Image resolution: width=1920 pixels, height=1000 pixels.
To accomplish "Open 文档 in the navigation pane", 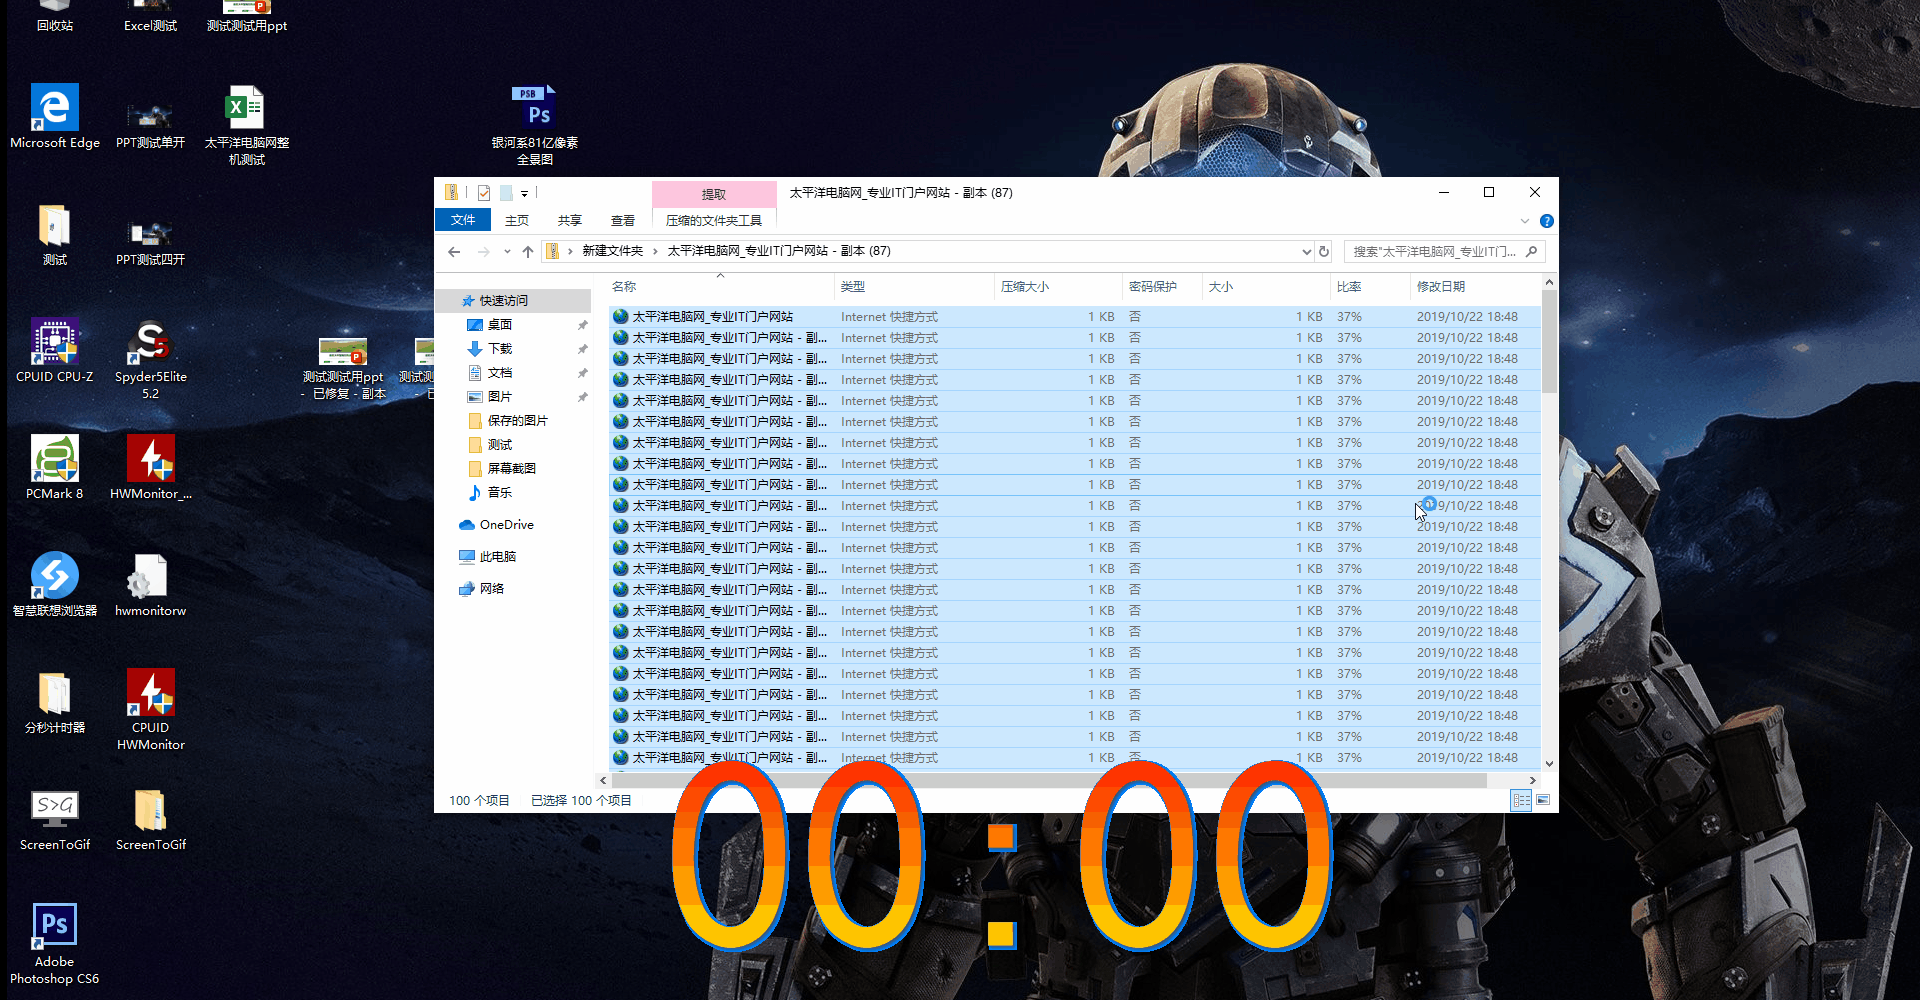I will point(500,373).
